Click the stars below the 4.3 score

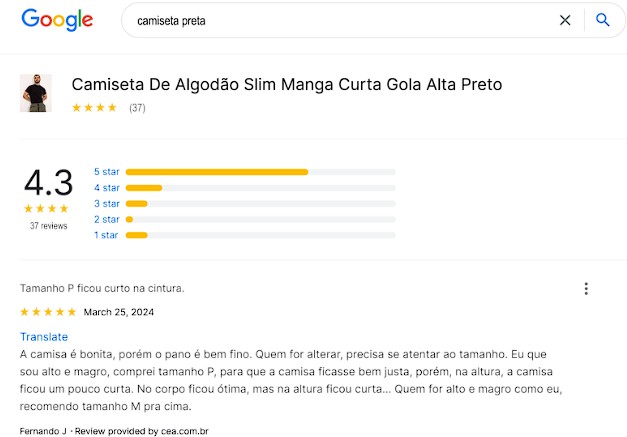pos(48,208)
